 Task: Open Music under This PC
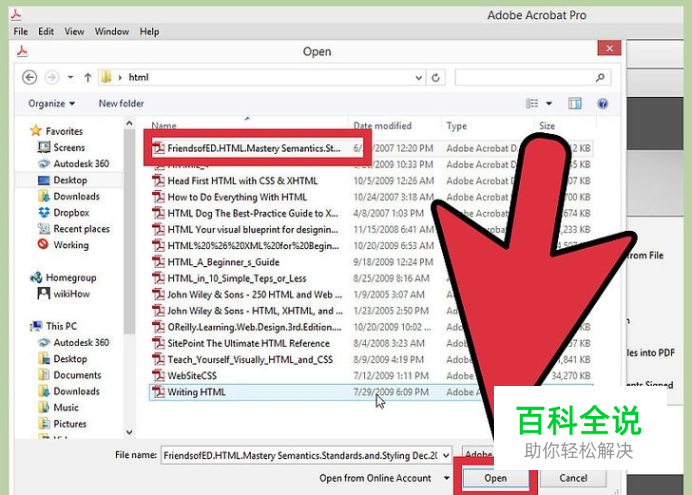coord(66,408)
